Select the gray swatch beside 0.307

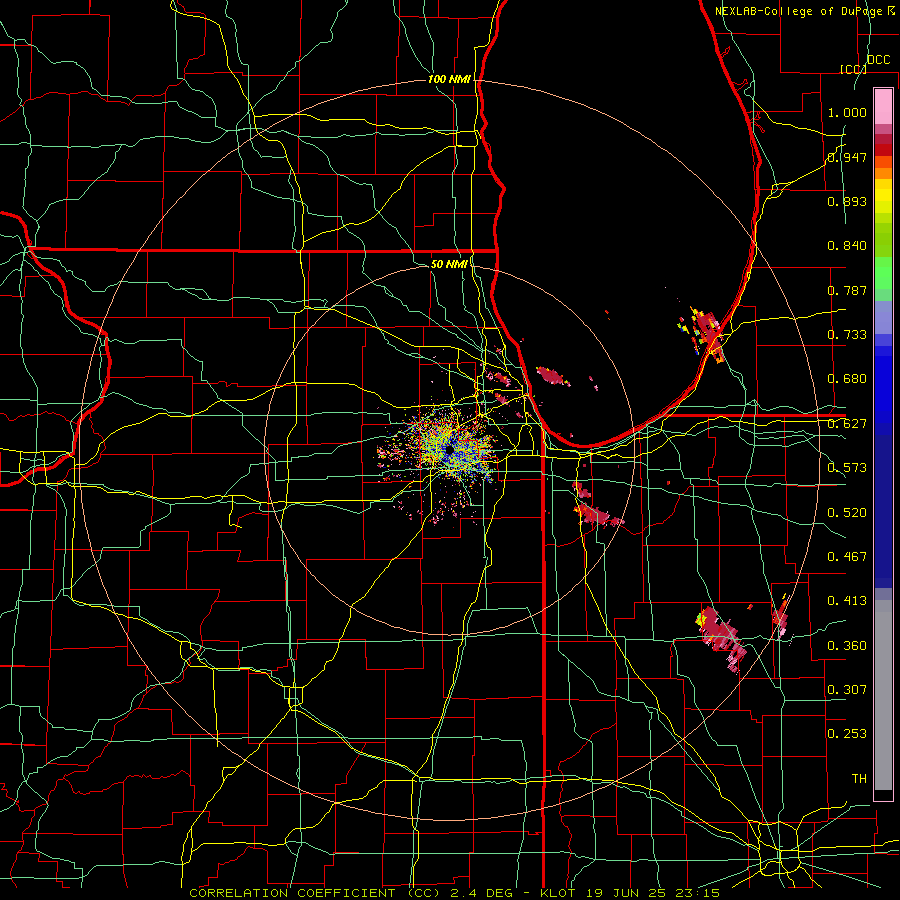click(x=883, y=695)
